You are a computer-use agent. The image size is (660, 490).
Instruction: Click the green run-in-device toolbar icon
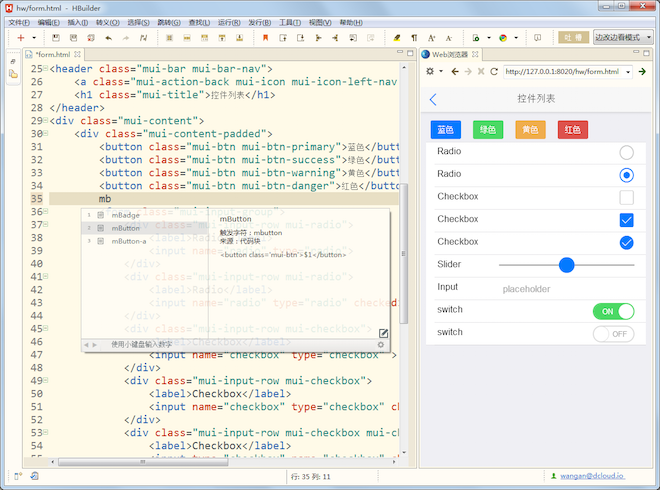(x=476, y=38)
